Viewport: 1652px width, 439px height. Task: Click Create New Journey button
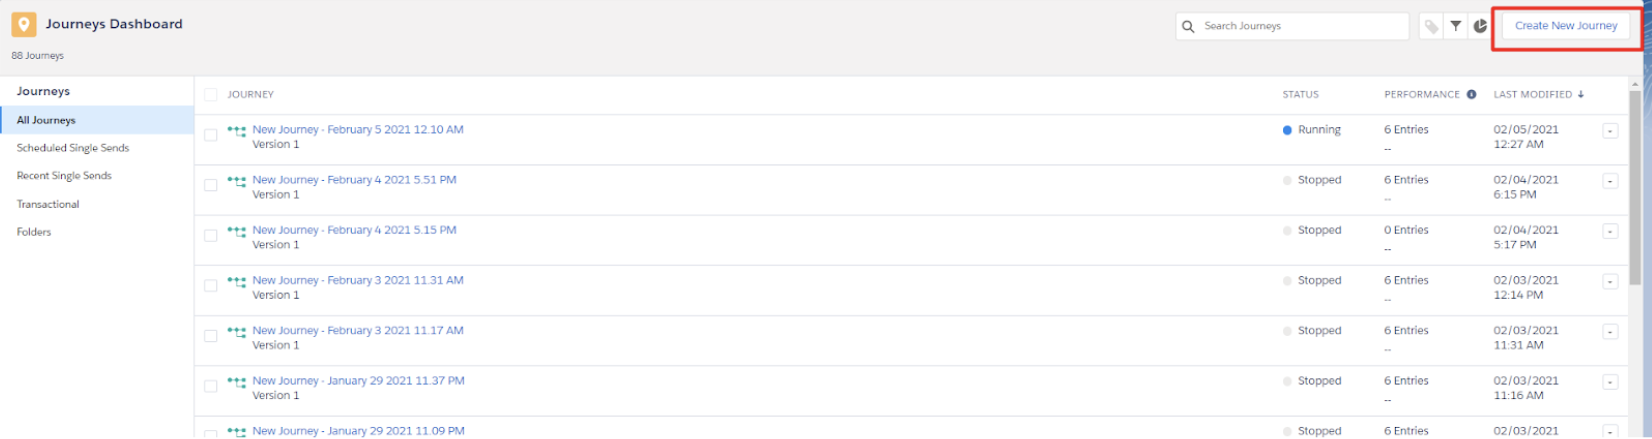click(x=1566, y=26)
